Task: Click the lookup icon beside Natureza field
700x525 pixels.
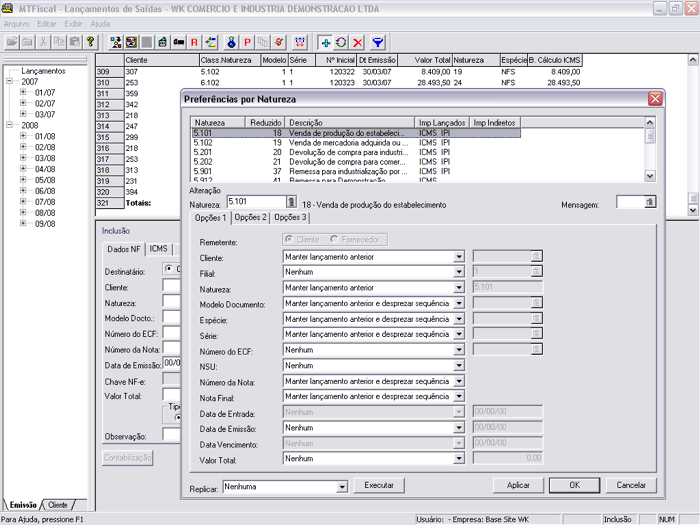Action: tap(291, 203)
